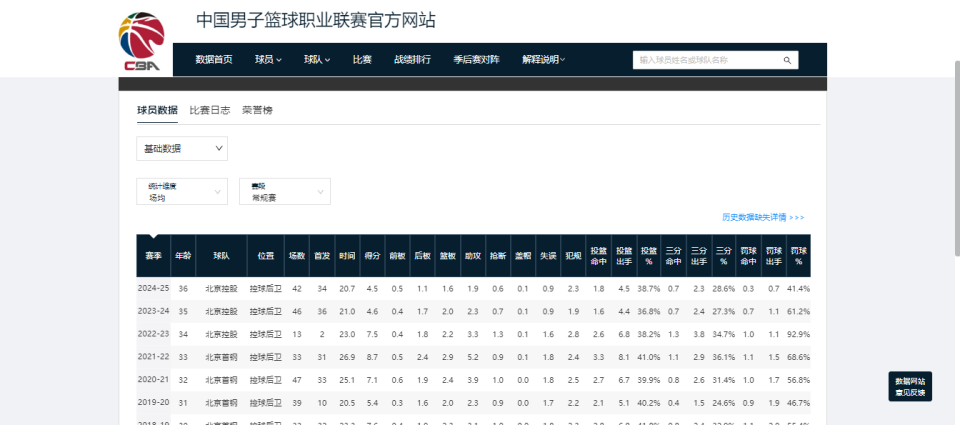Open the 比赛 menu item
The width and height of the screenshot is (960, 425).
[362, 59]
